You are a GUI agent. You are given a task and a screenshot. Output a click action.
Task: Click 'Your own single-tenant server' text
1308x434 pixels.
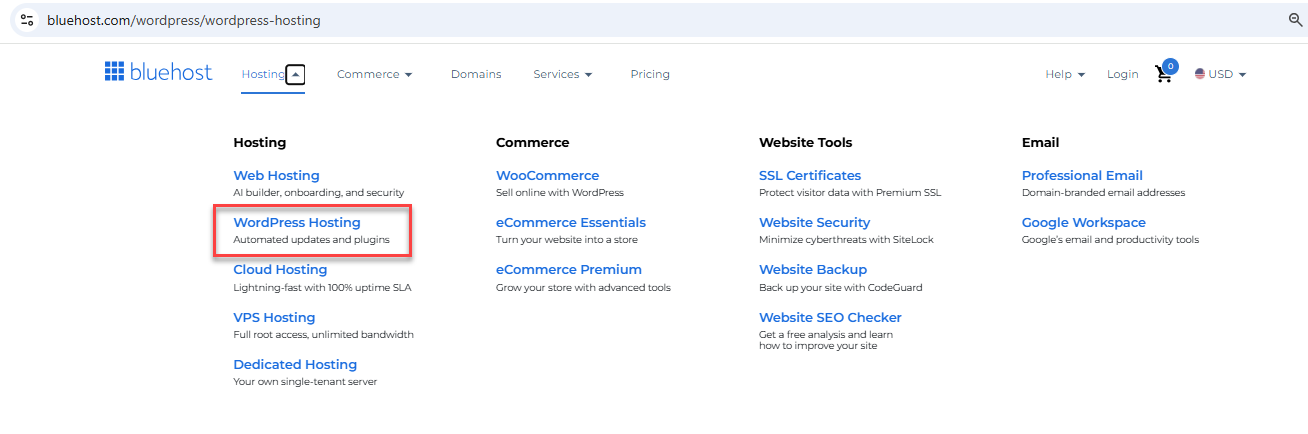point(305,381)
